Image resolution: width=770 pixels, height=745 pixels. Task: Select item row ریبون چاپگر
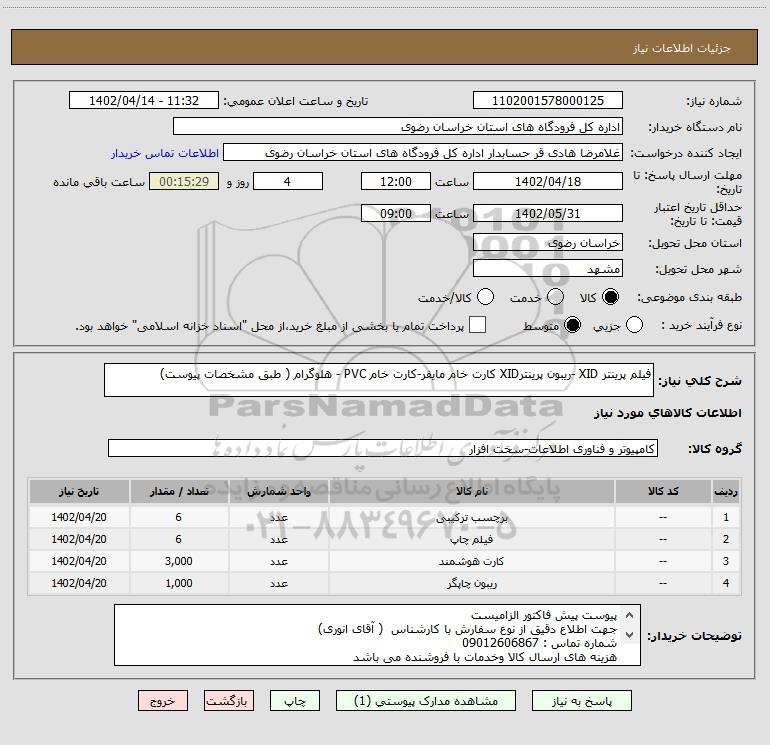[x=385, y=583]
